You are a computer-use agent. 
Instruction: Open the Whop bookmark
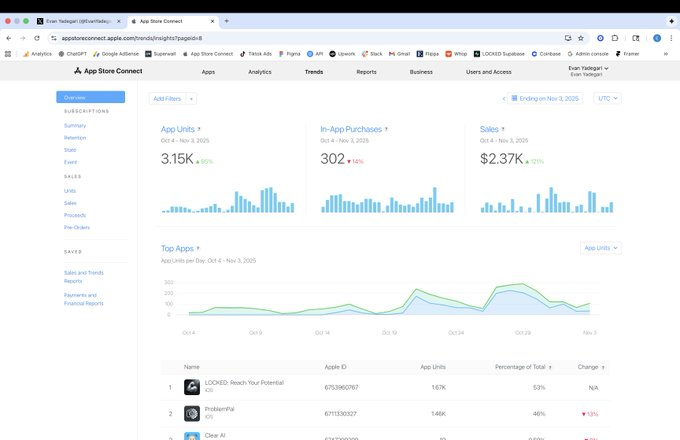[x=456, y=54]
